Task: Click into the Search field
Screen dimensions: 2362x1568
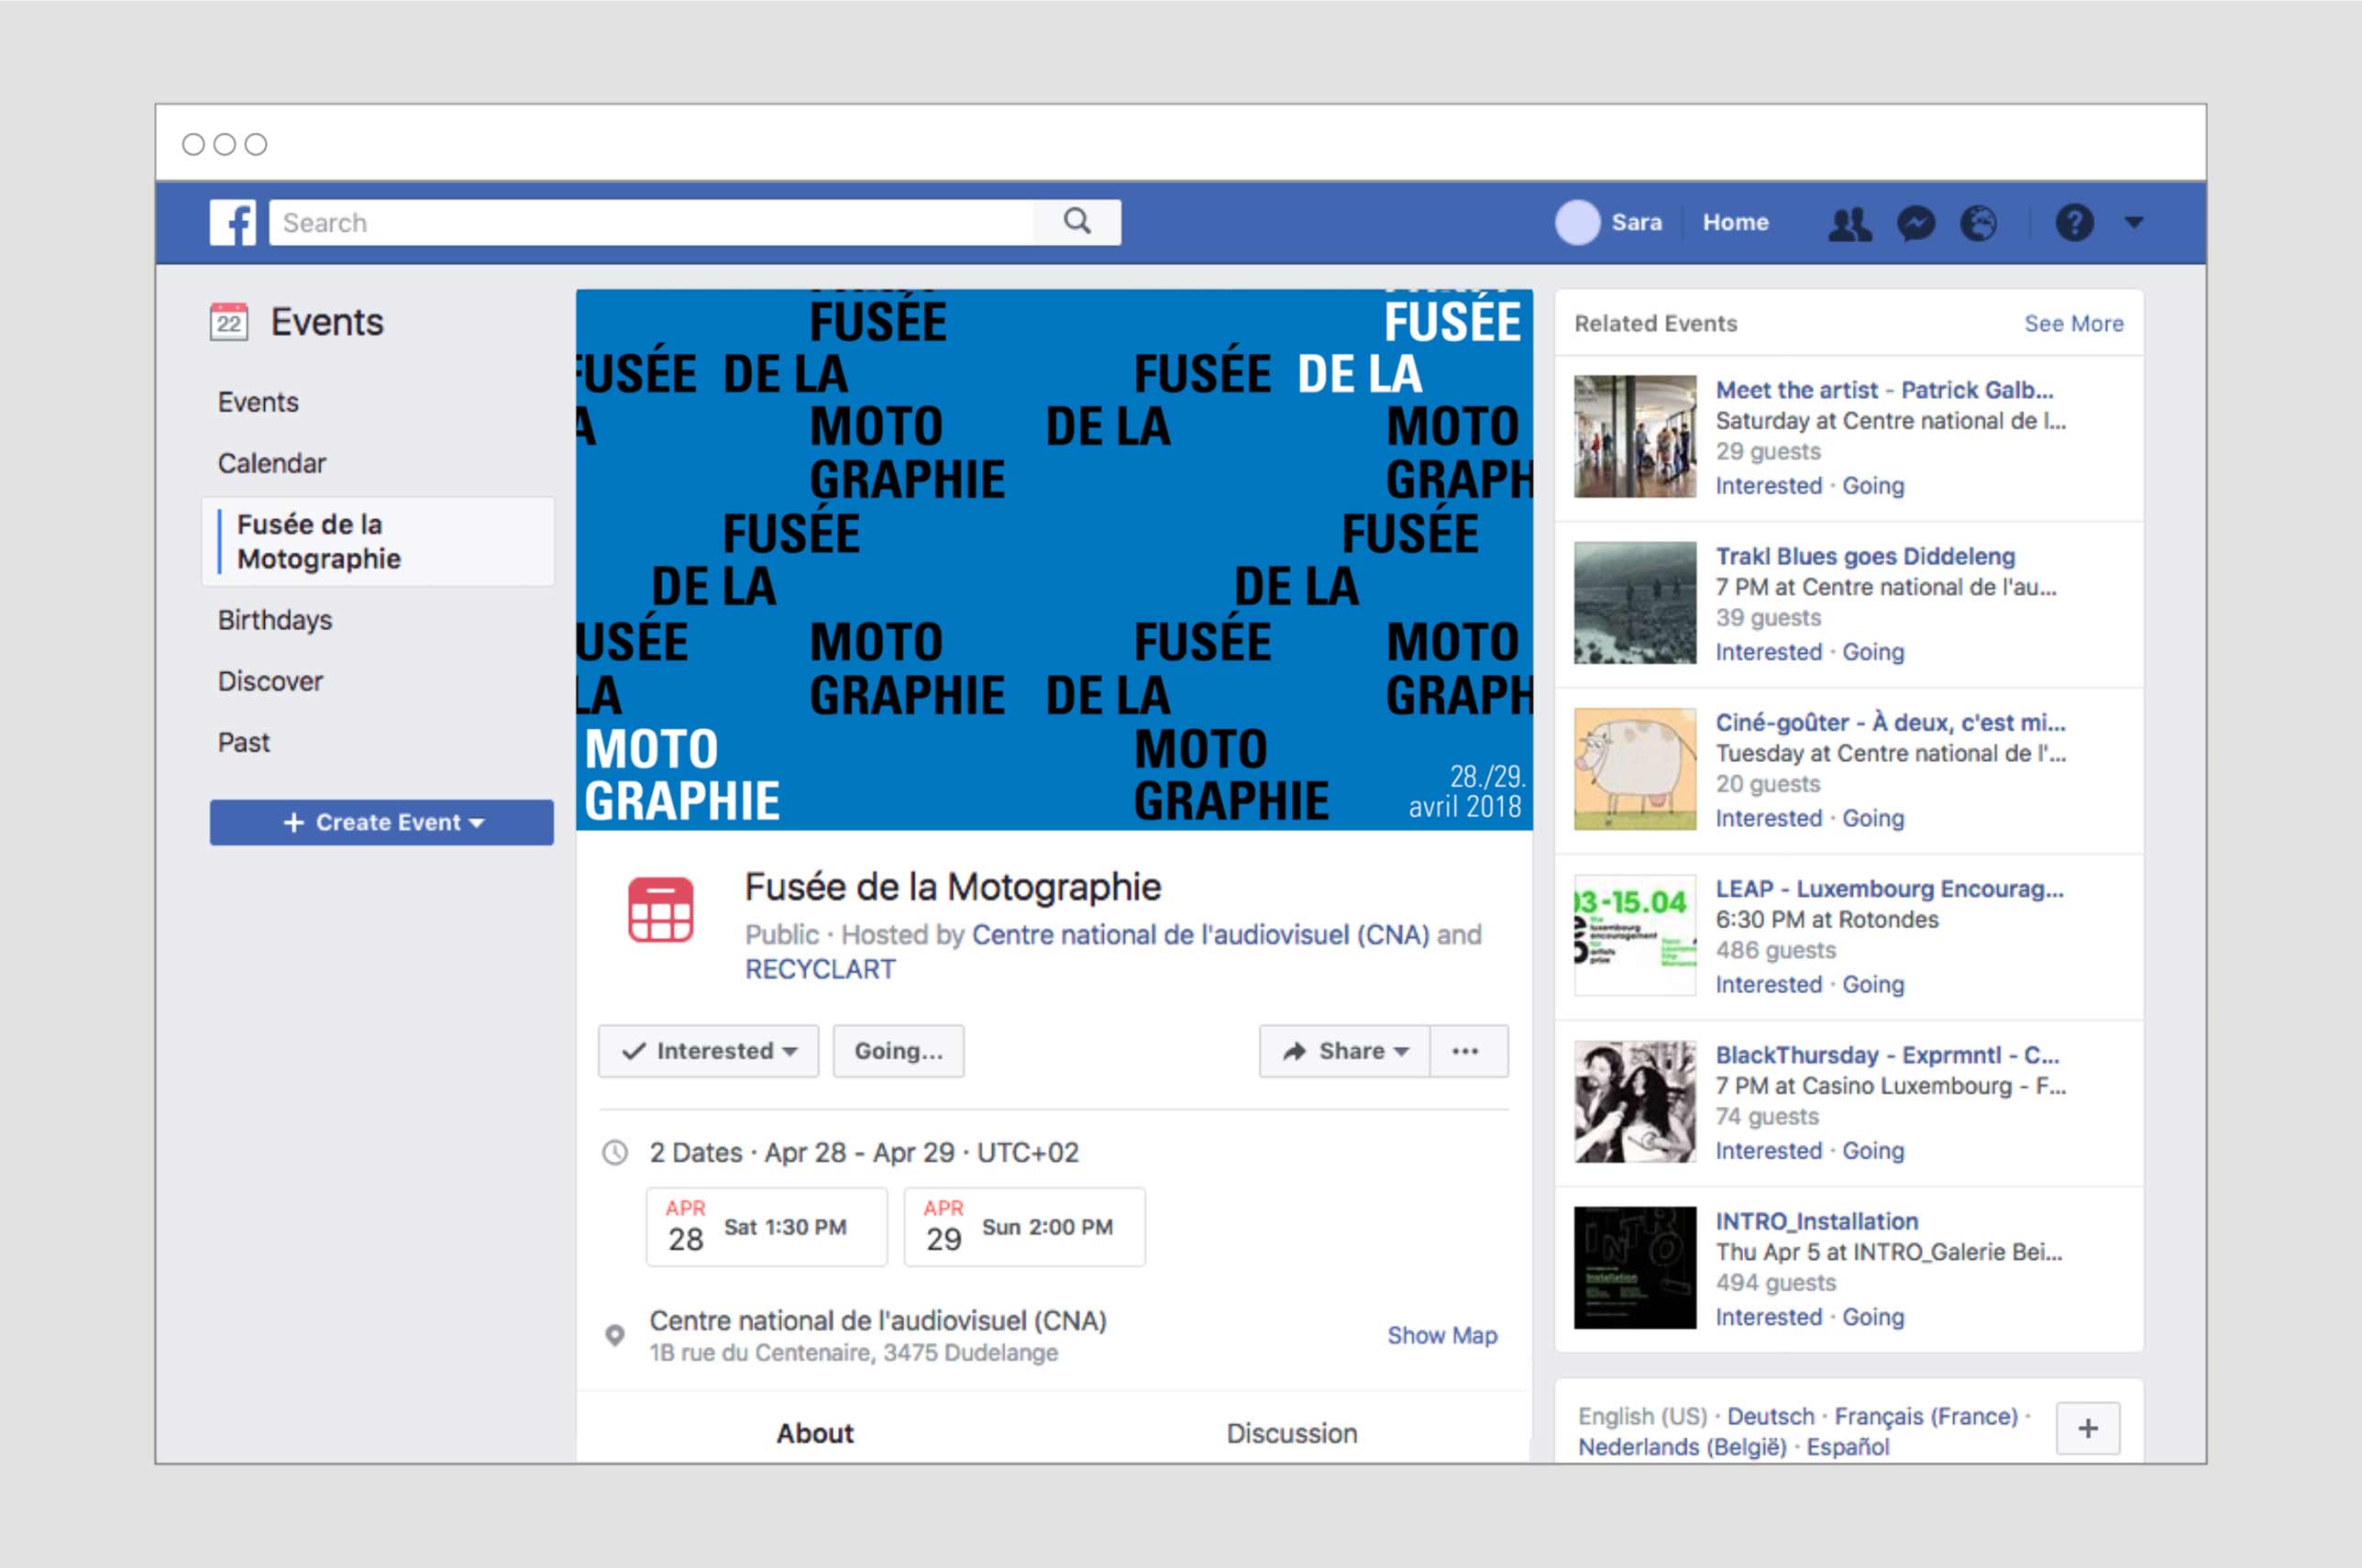Action: (650, 222)
